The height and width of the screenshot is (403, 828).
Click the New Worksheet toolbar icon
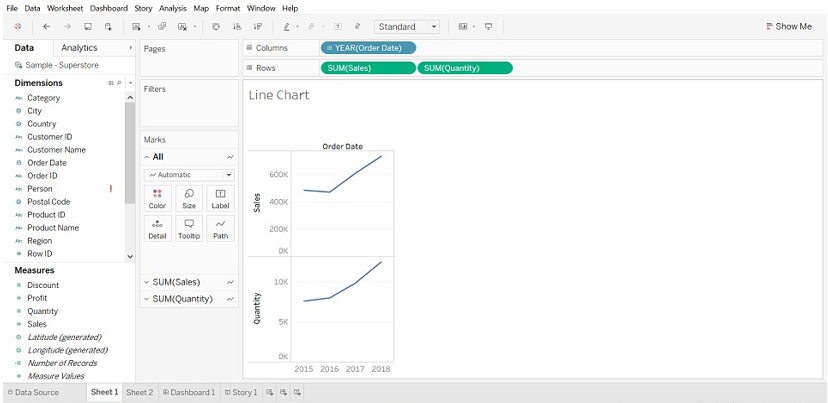(136, 26)
